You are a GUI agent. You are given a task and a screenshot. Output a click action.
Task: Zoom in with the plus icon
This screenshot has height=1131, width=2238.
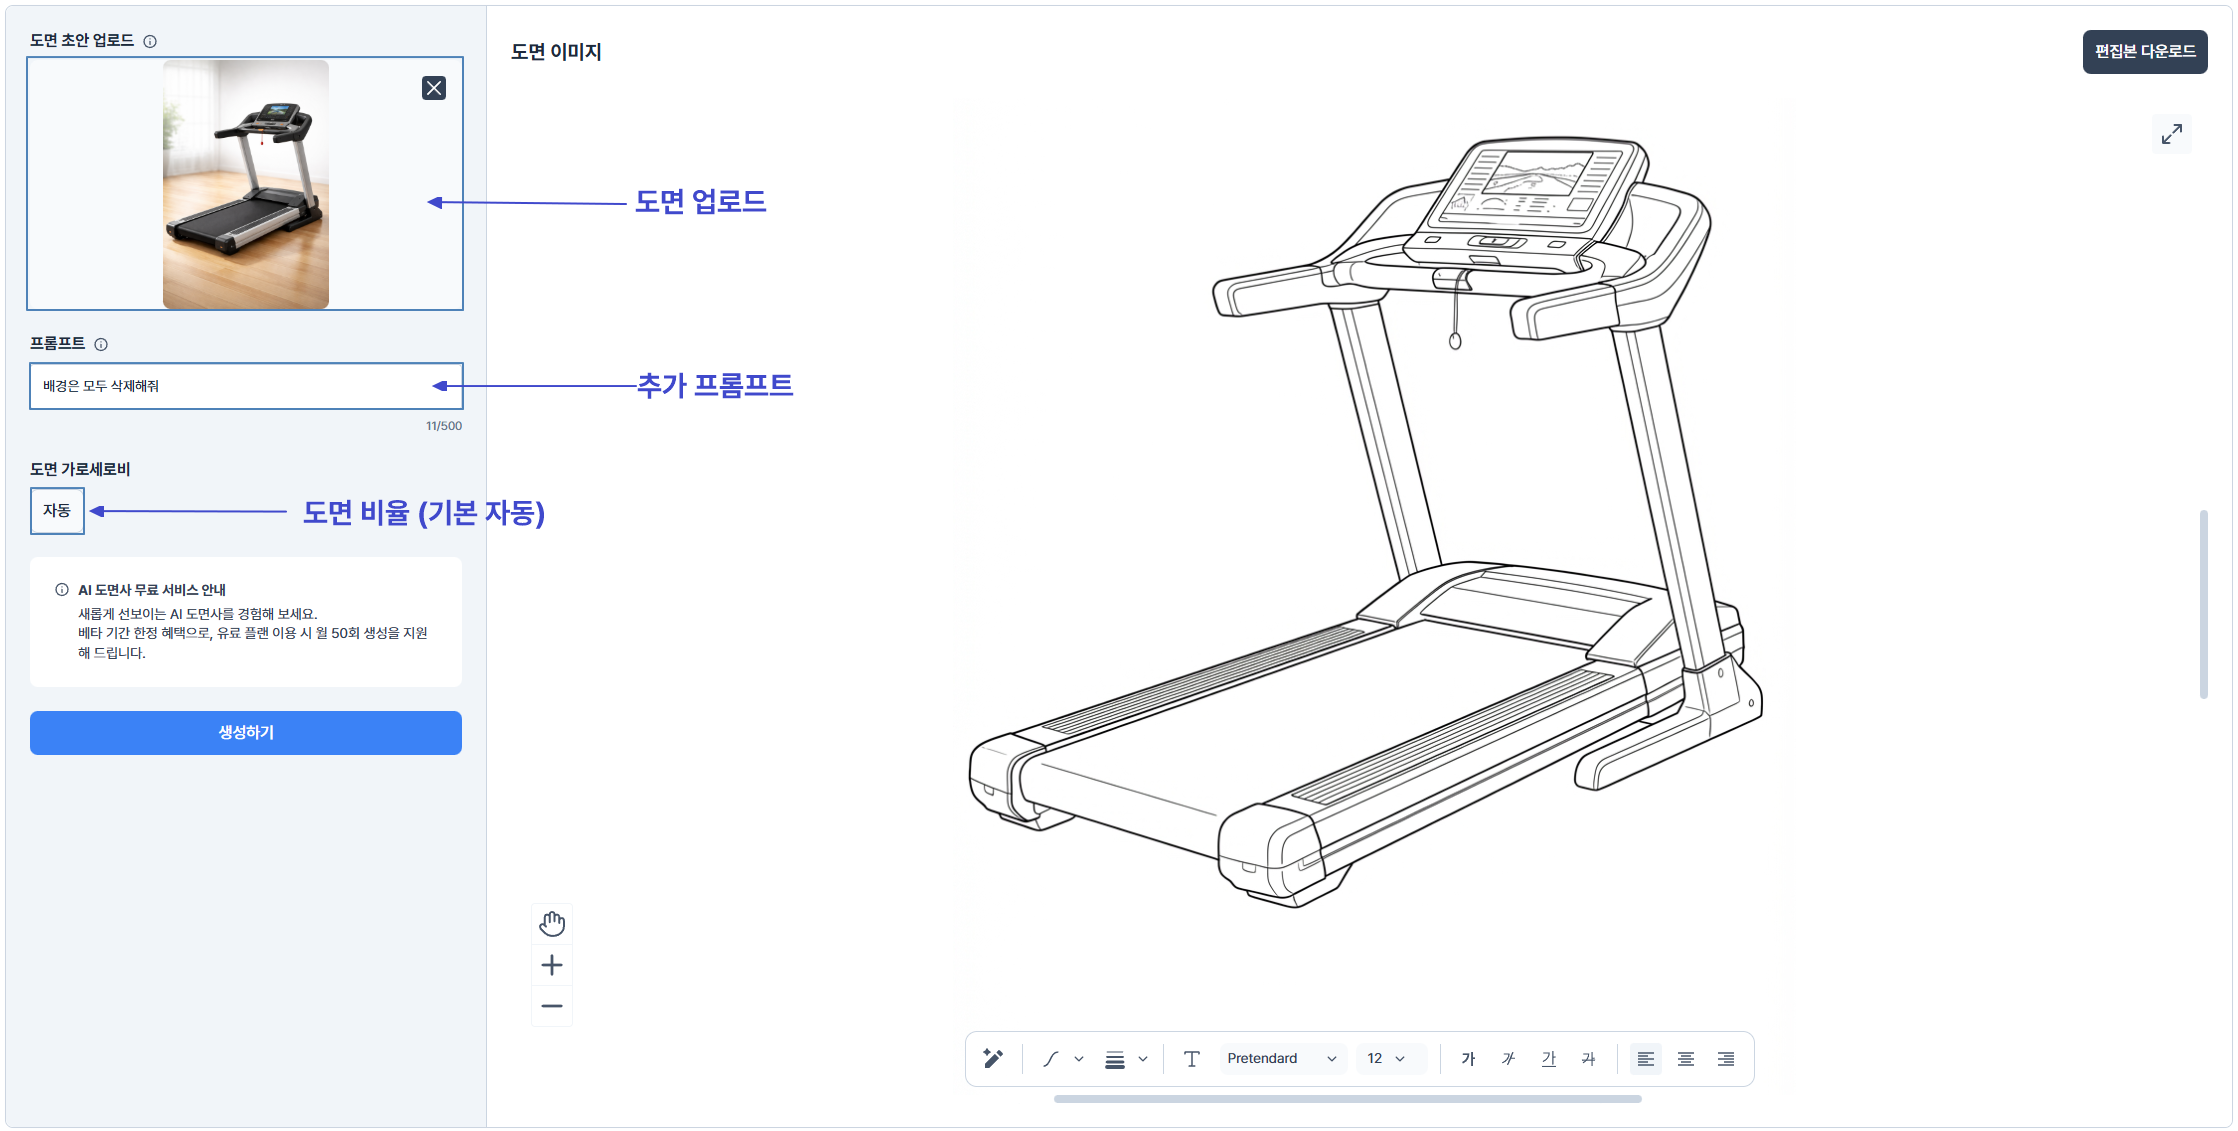[552, 965]
